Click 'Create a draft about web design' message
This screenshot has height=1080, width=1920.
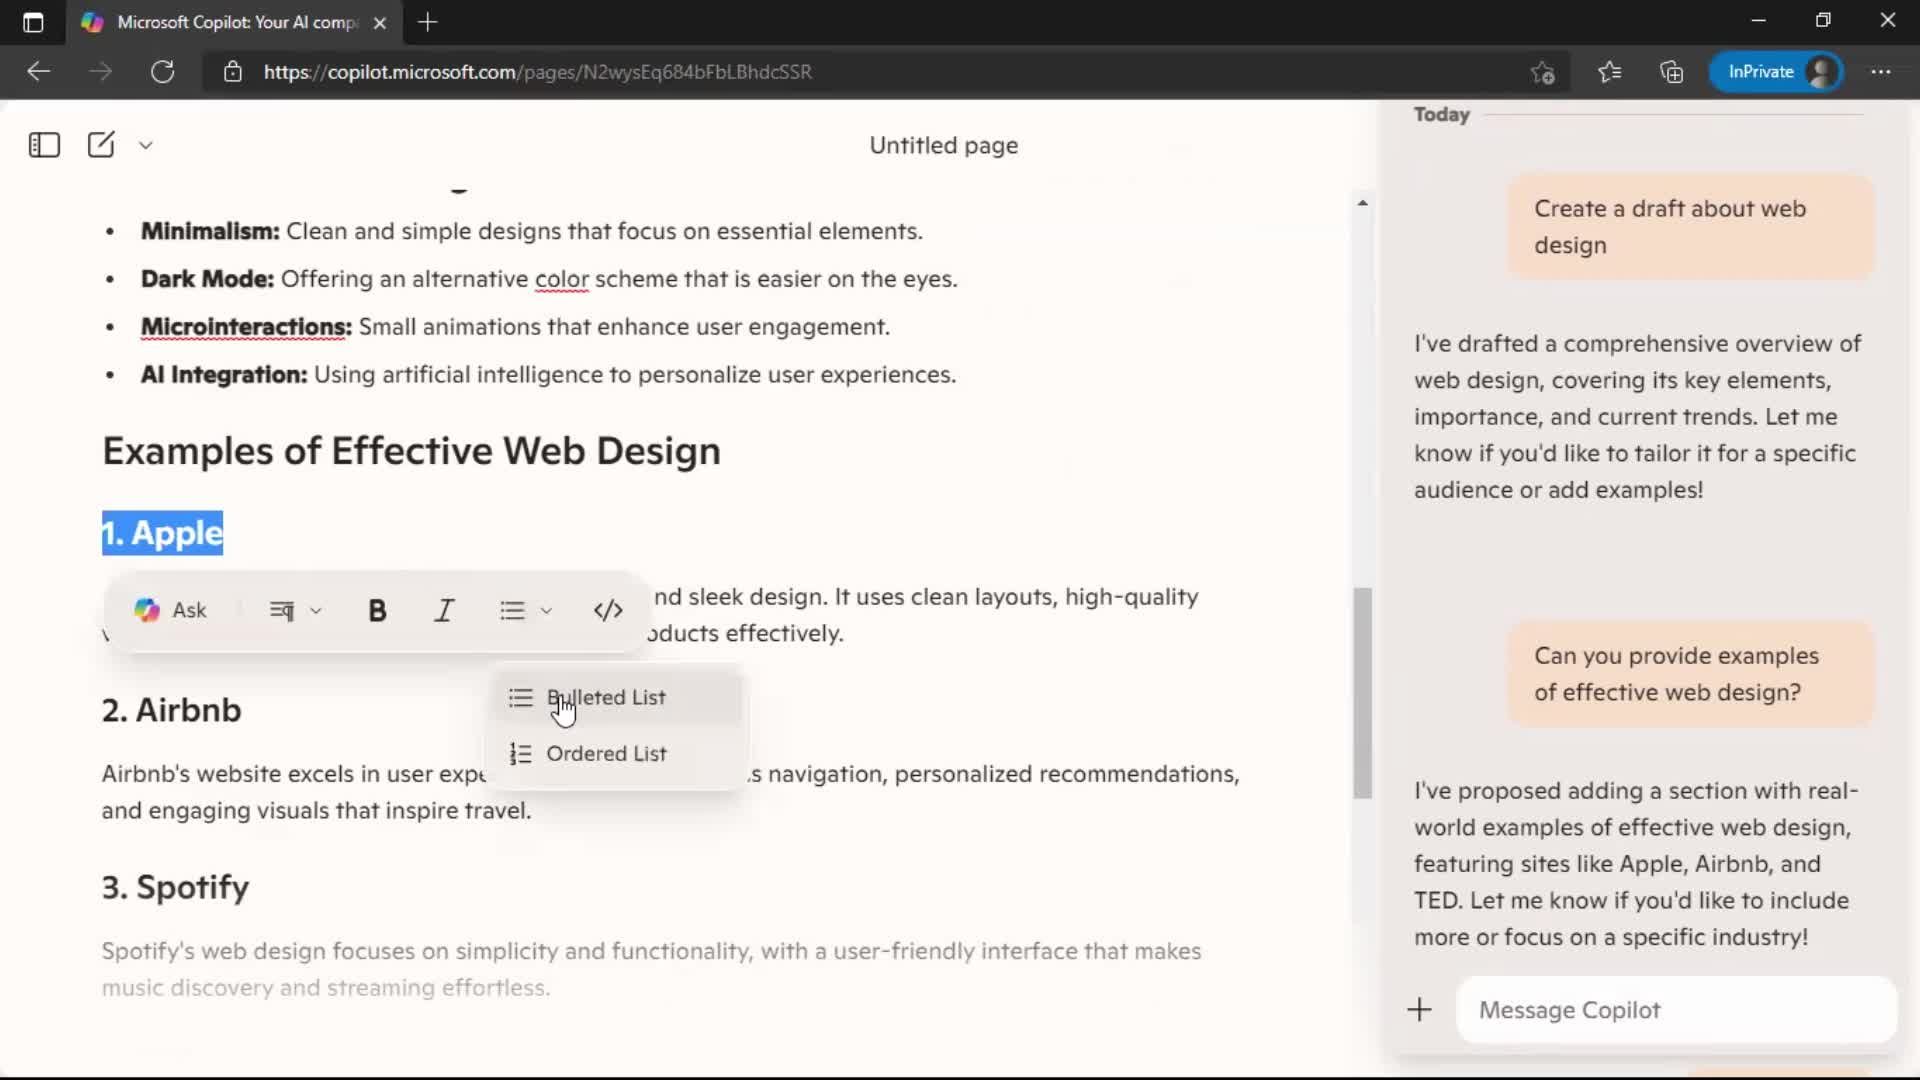pyautogui.click(x=1691, y=227)
